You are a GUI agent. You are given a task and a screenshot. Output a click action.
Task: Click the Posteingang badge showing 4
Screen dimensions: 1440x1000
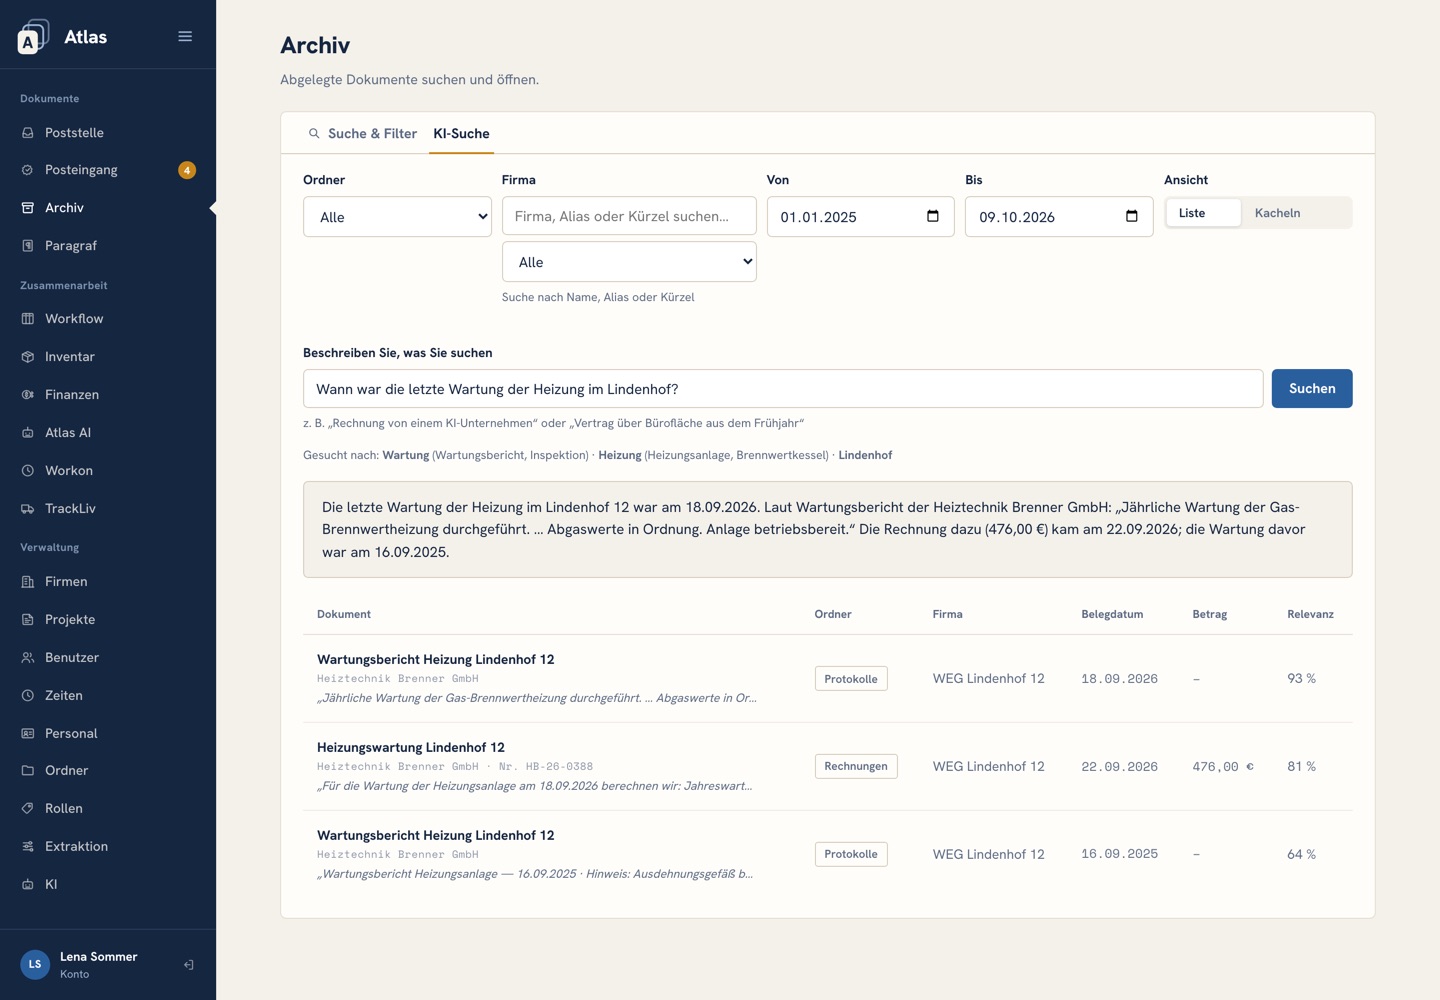coord(187,170)
